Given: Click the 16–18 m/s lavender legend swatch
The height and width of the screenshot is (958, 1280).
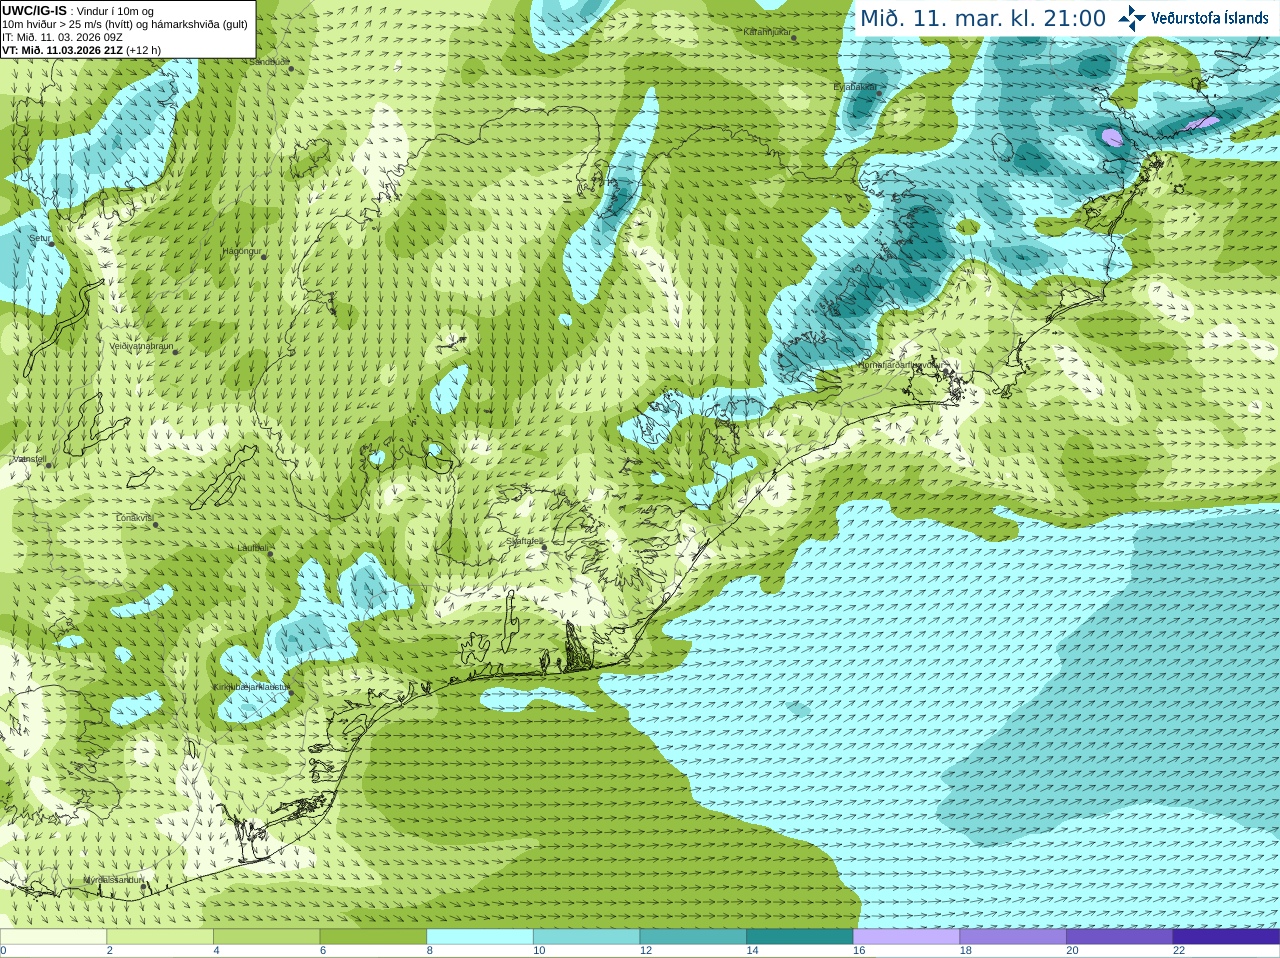Looking at the screenshot, I should [906, 937].
